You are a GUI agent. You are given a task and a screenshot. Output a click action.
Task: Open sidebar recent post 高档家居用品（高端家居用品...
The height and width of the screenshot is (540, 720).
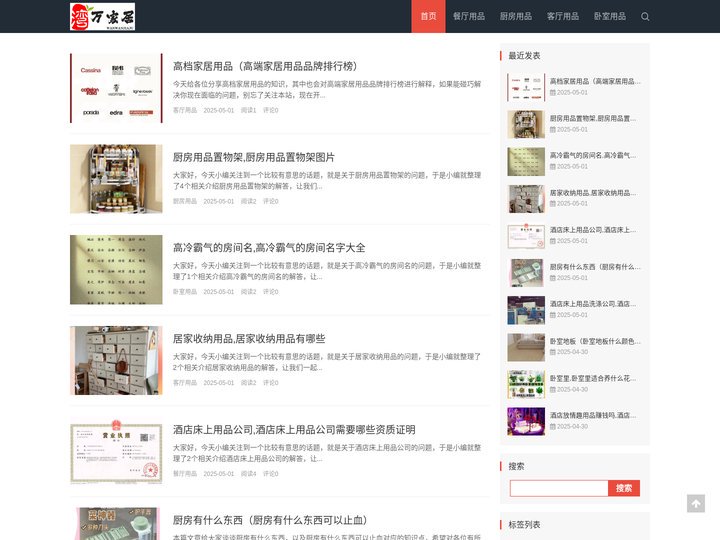coord(595,81)
